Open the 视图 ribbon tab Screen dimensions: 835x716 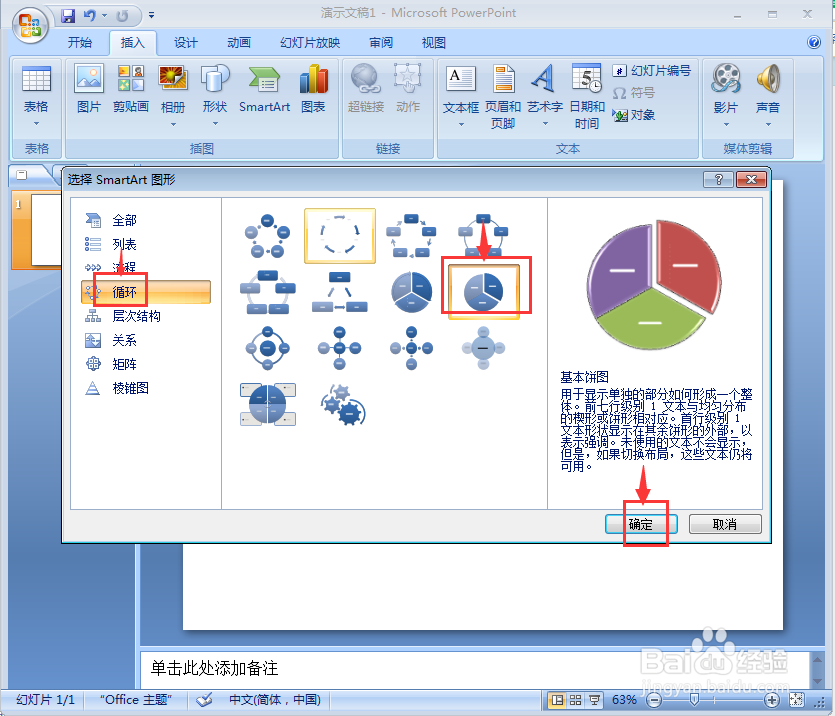433,43
